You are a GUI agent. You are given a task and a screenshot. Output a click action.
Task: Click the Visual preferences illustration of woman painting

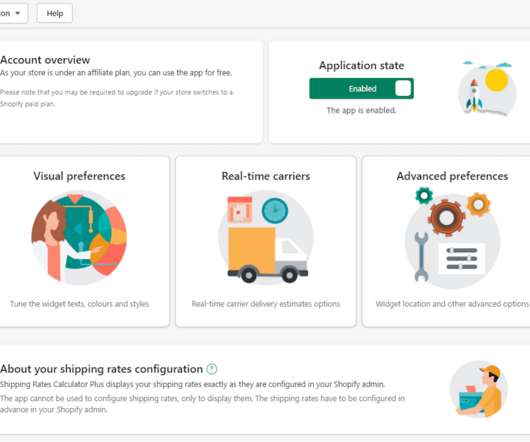tap(79, 238)
